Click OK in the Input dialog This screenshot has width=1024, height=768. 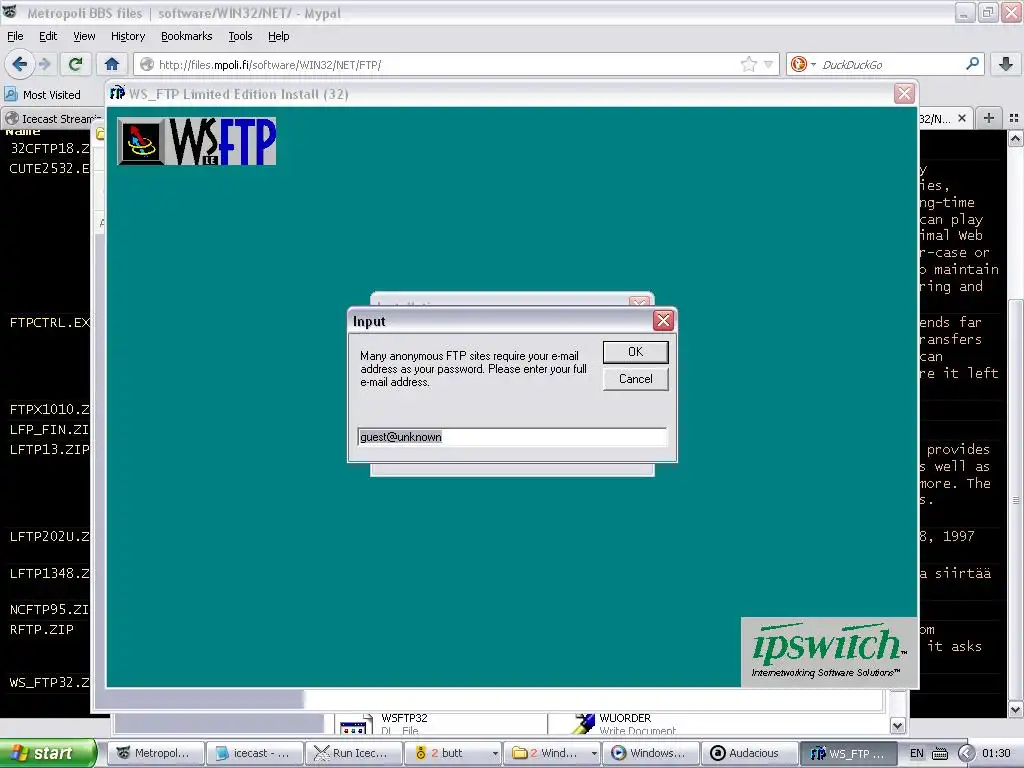coord(635,352)
